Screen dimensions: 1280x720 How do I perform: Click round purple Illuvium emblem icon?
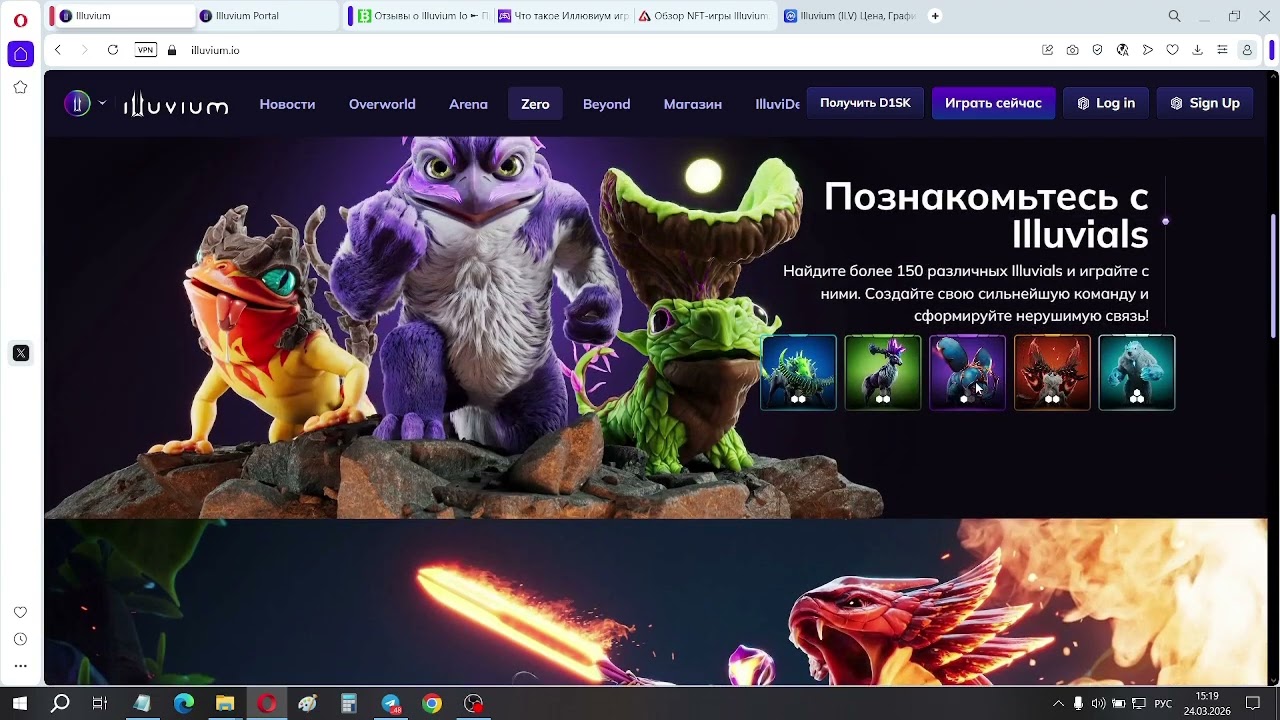coord(77,103)
